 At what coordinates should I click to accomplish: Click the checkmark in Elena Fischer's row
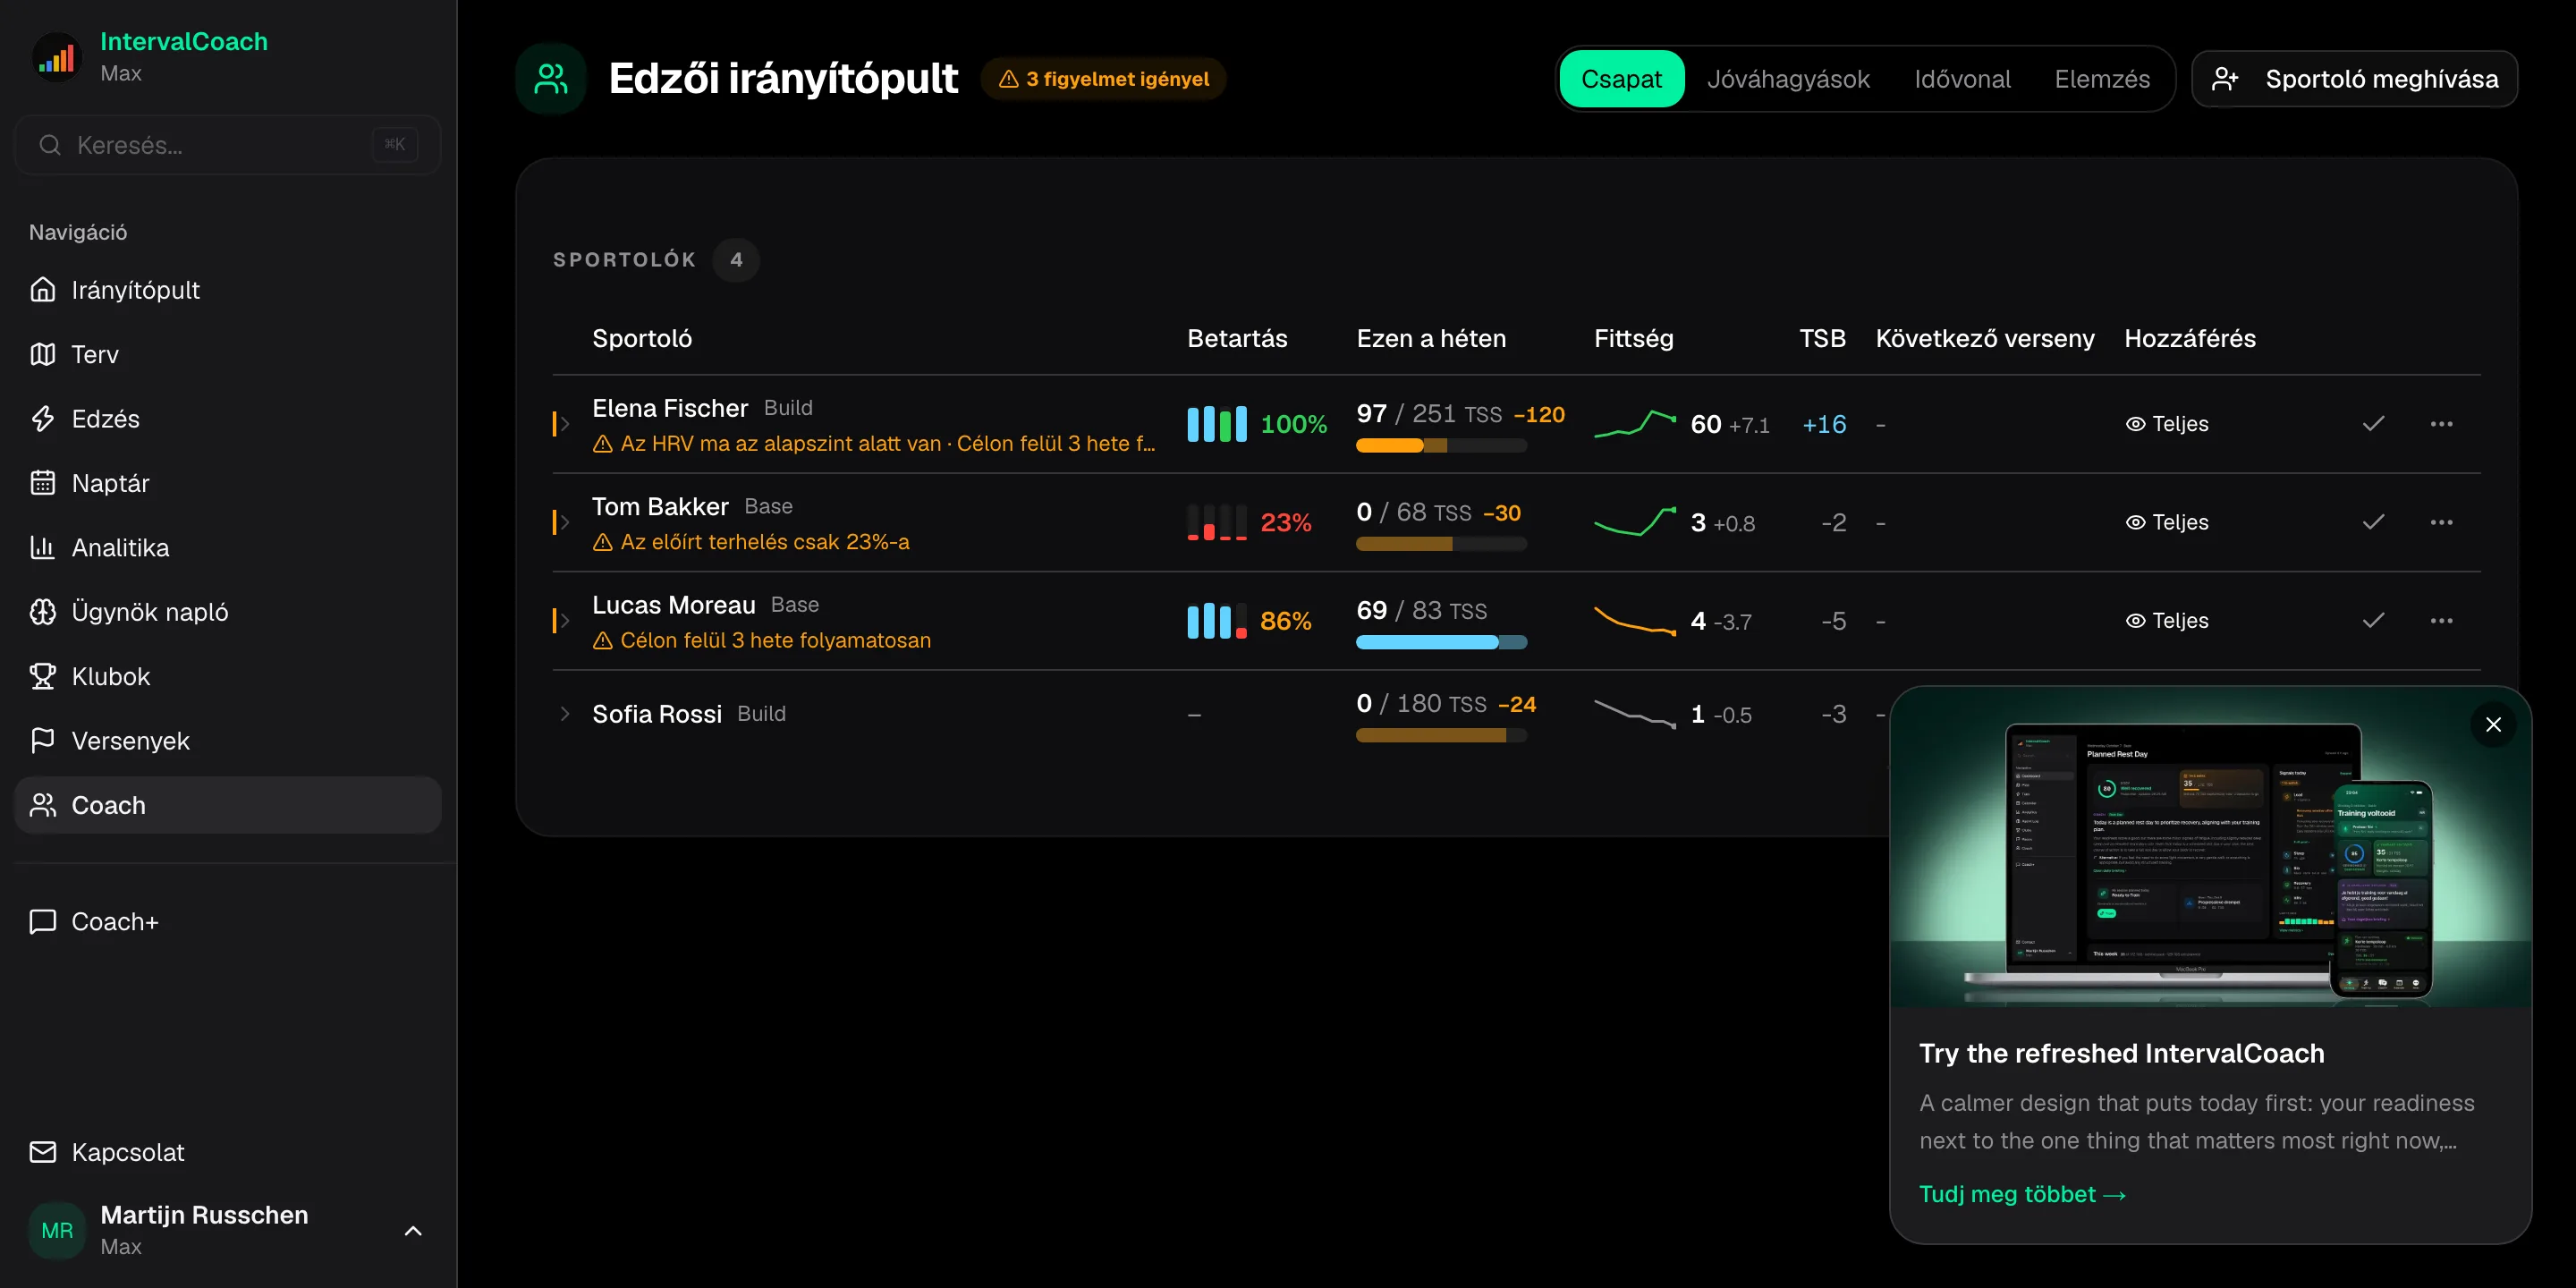pos(2373,424)
